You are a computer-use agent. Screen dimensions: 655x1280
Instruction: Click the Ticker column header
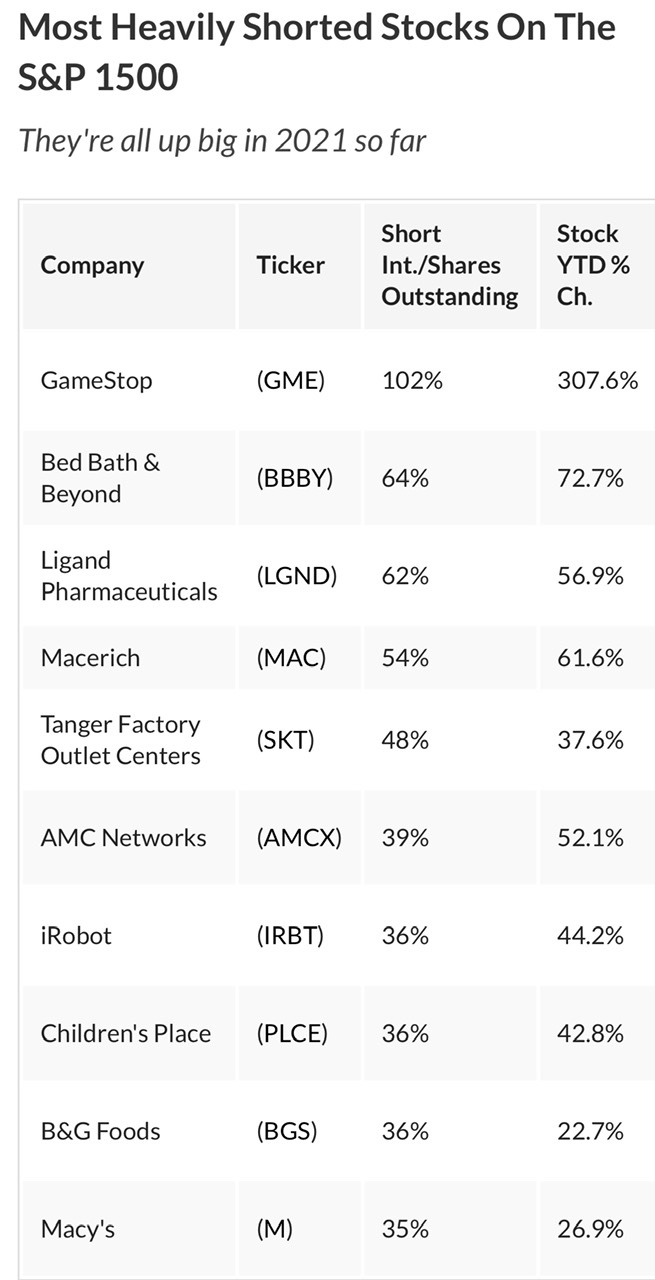pyautogui.click(x=290, y=265)
